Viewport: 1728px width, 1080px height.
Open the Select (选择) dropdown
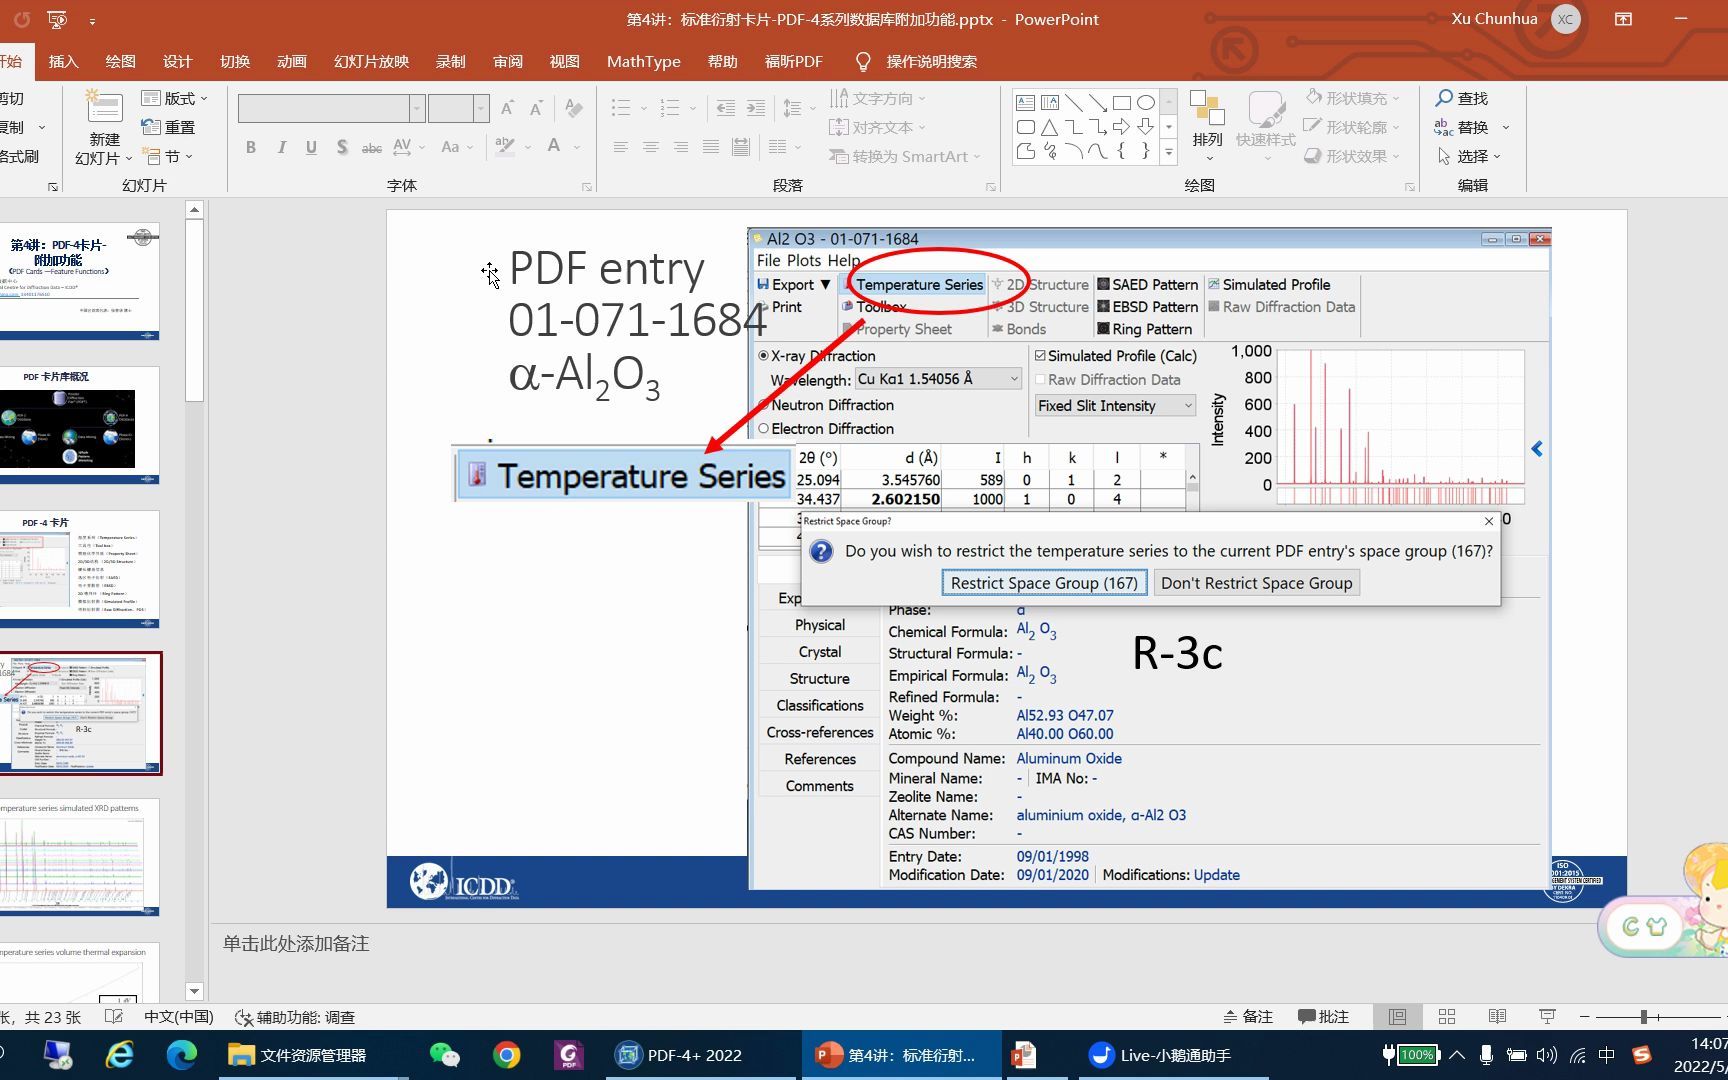tap(1469, 157)
